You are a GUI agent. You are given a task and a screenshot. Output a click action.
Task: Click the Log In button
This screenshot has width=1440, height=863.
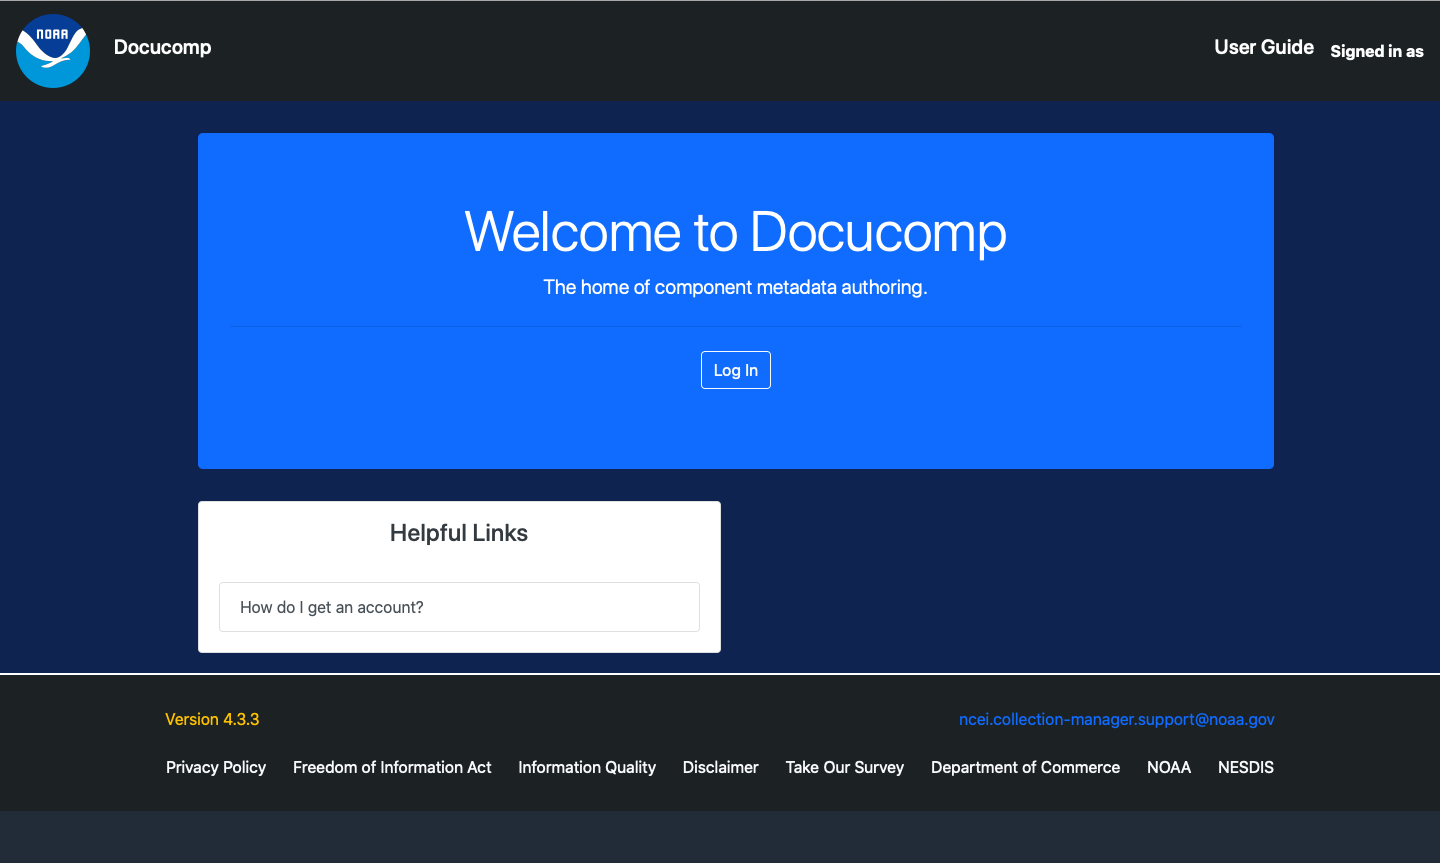tap(736, 370)
